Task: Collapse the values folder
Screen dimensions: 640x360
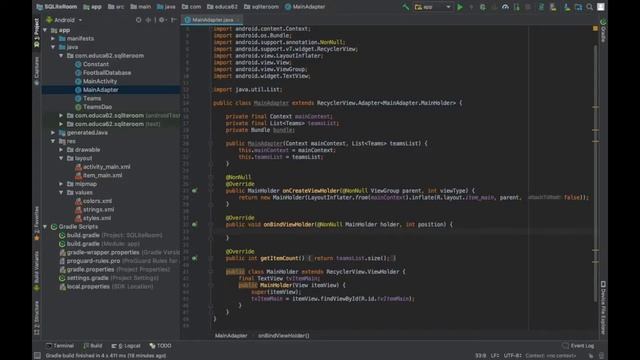Action: point(61,193)
